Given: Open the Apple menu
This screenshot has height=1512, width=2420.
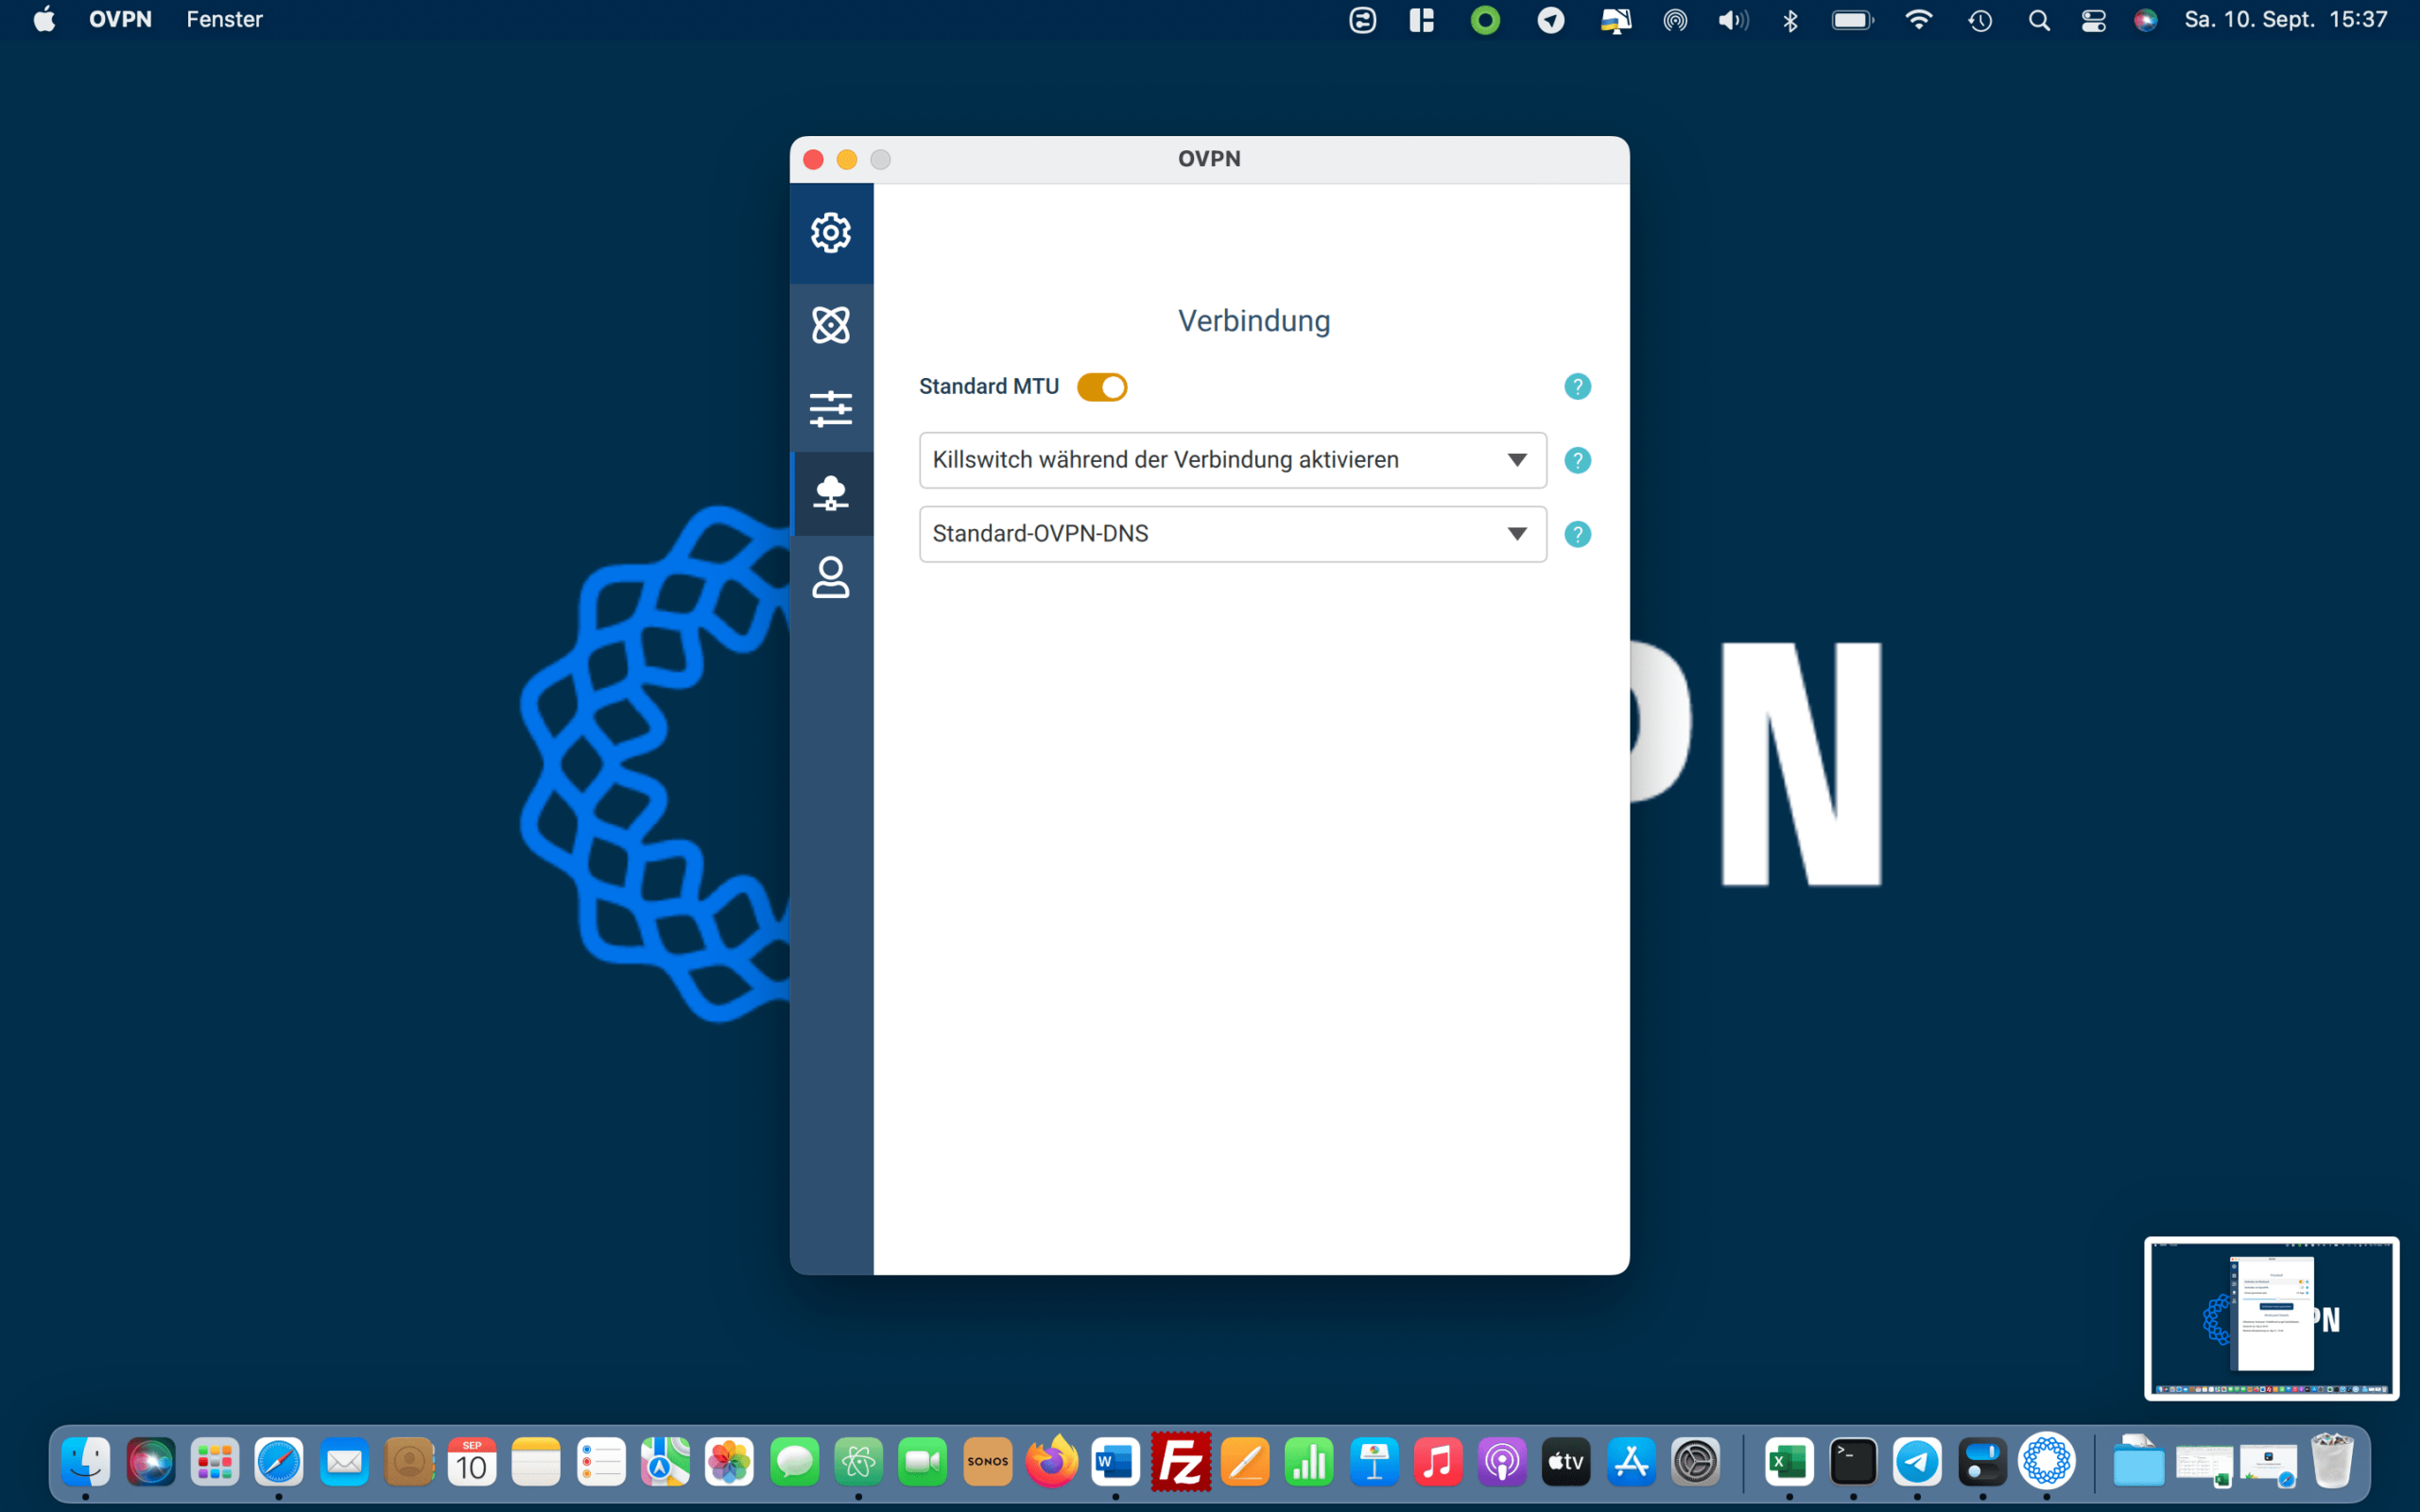Looking at the screenshot, I should (44, 20).
